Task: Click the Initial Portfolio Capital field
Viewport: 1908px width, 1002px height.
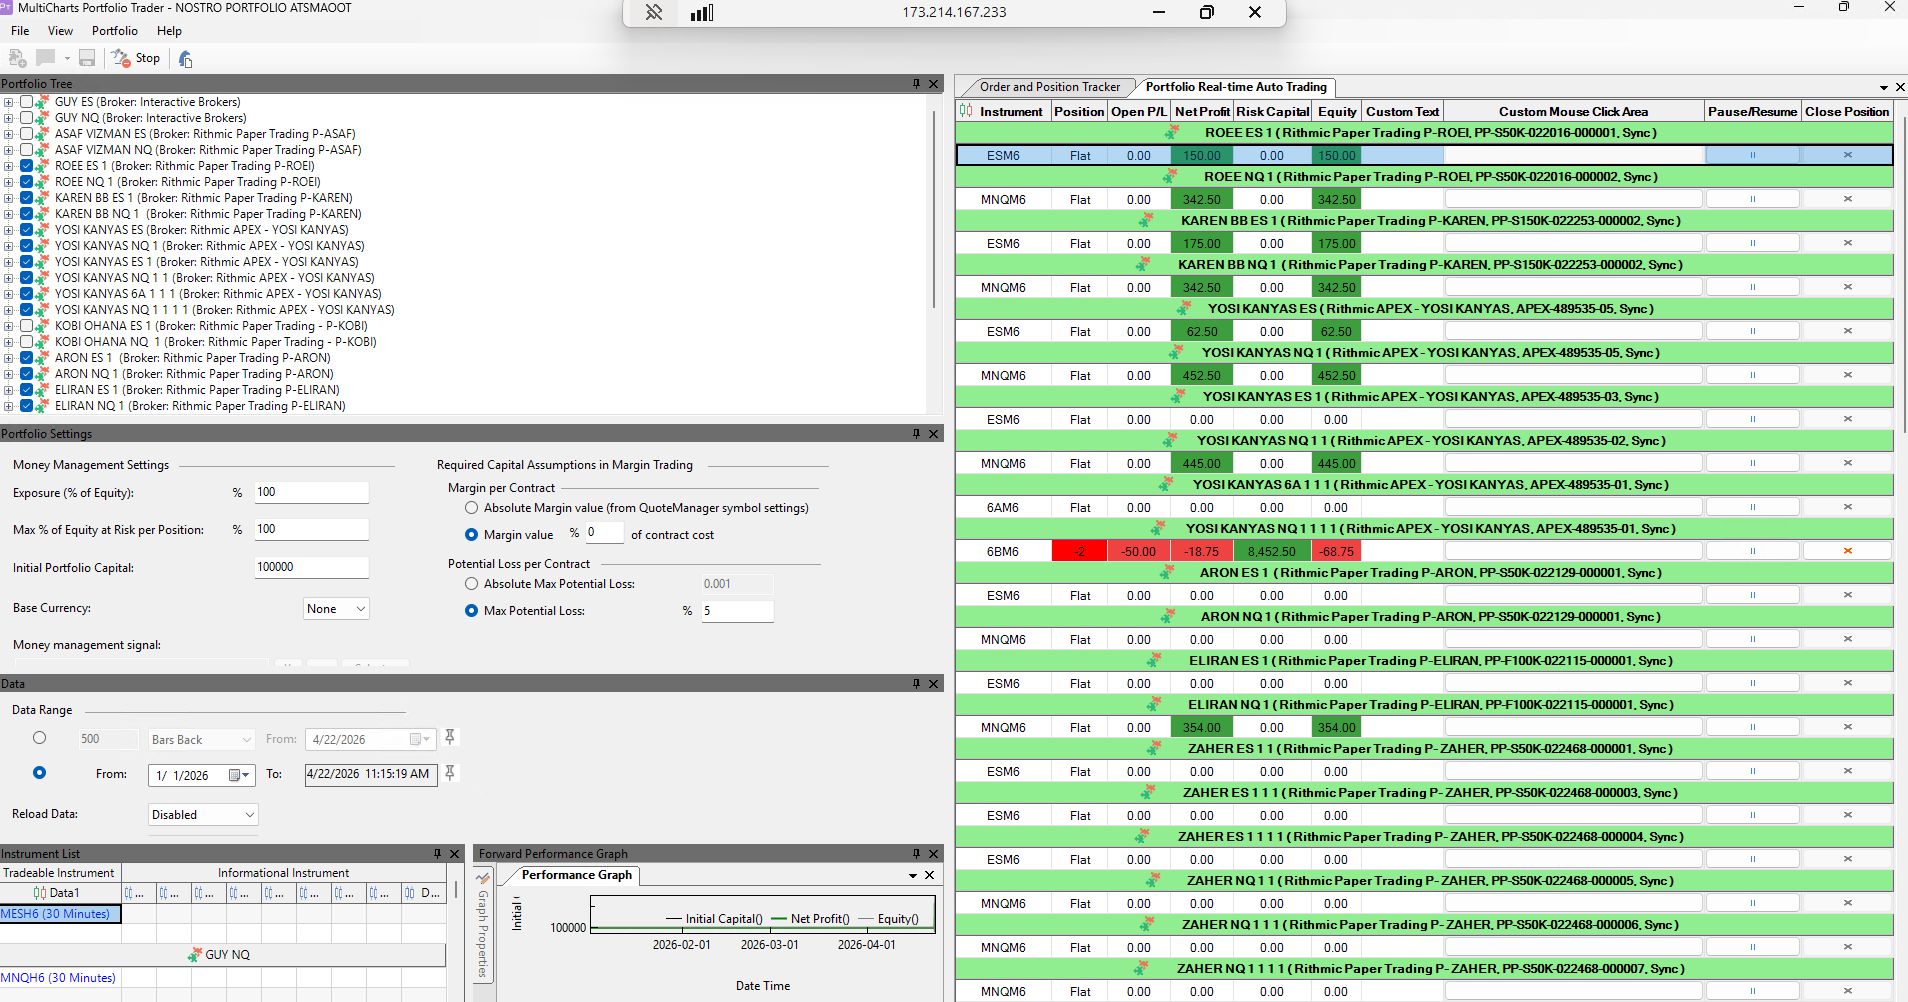Action: [311, 567]
